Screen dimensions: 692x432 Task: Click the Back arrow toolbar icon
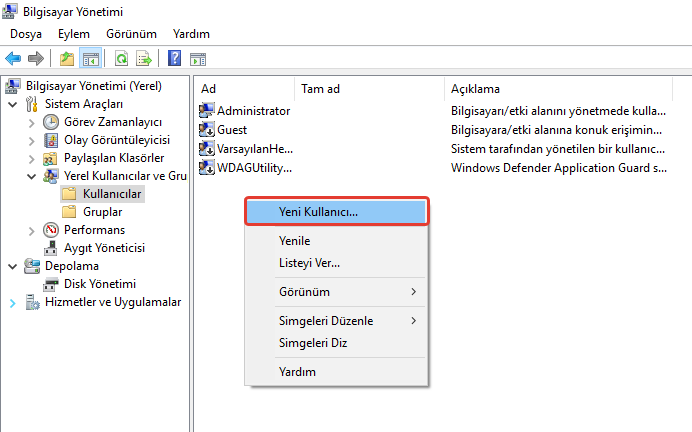13,59
